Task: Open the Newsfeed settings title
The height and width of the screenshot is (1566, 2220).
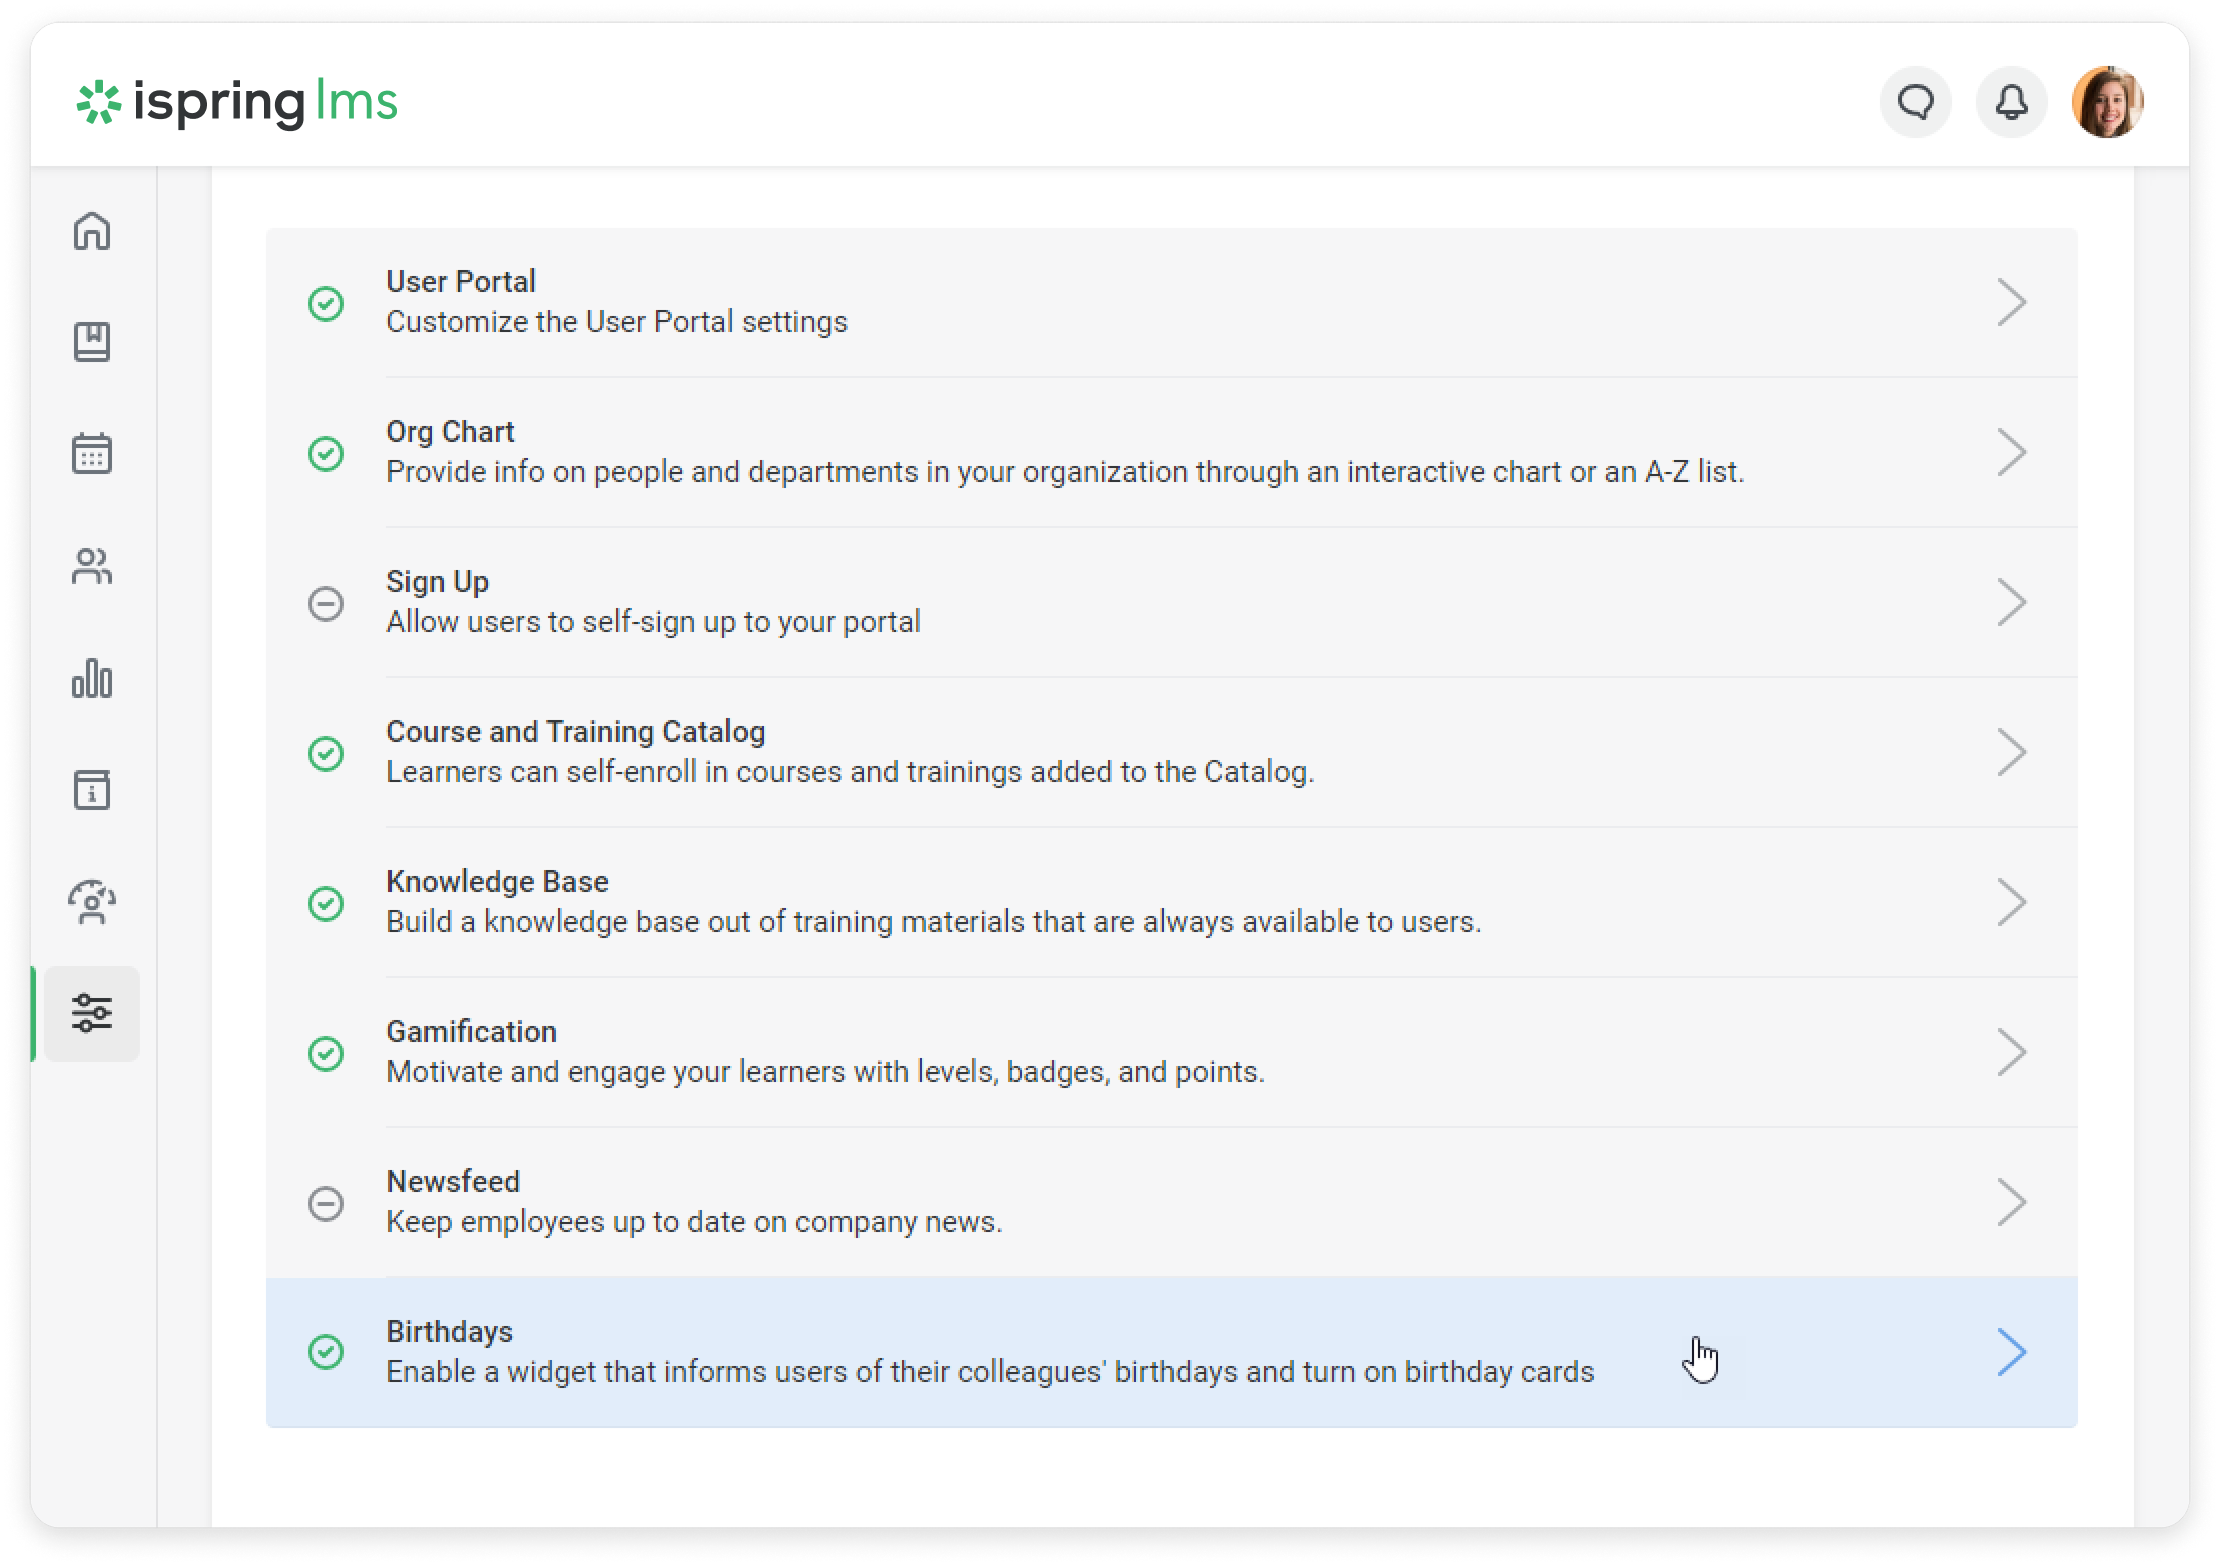Action: click(453, 1181)
